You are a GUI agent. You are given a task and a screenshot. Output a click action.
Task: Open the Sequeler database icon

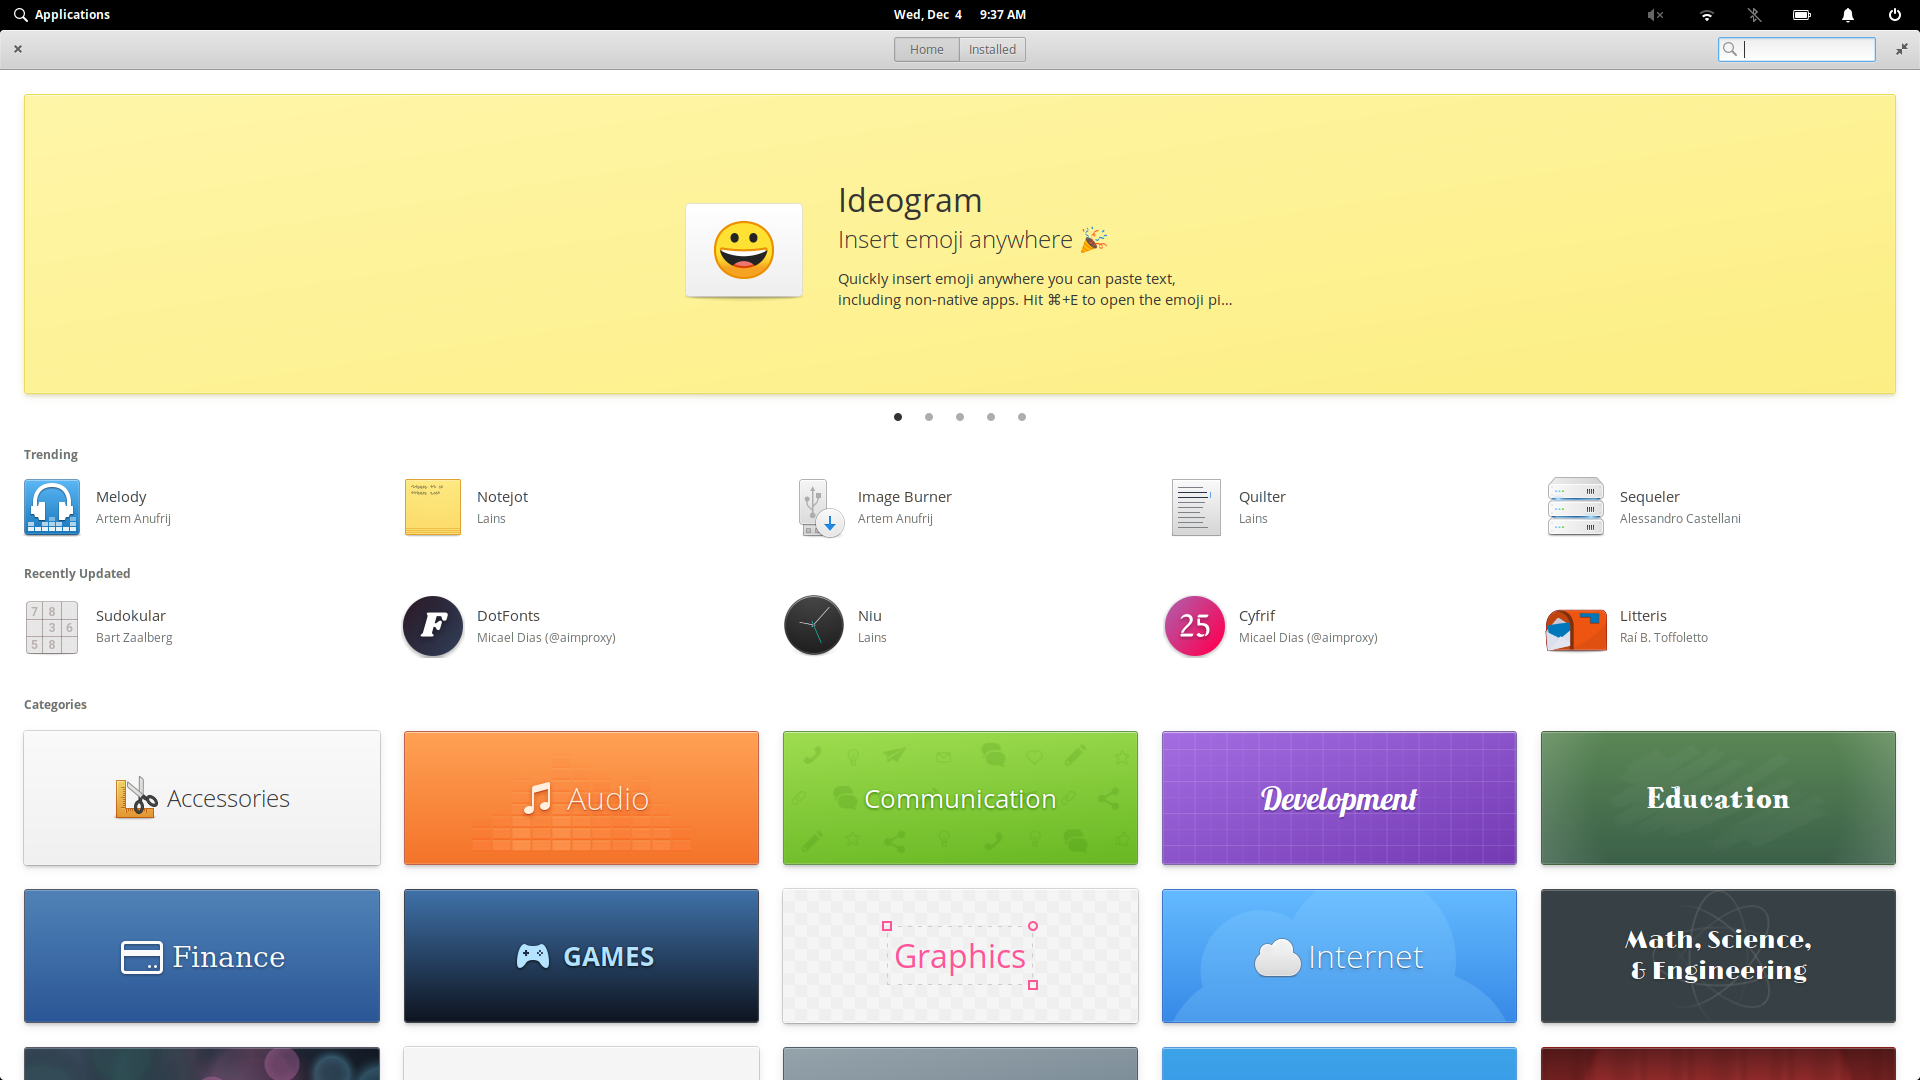[x=1576, y=507]
